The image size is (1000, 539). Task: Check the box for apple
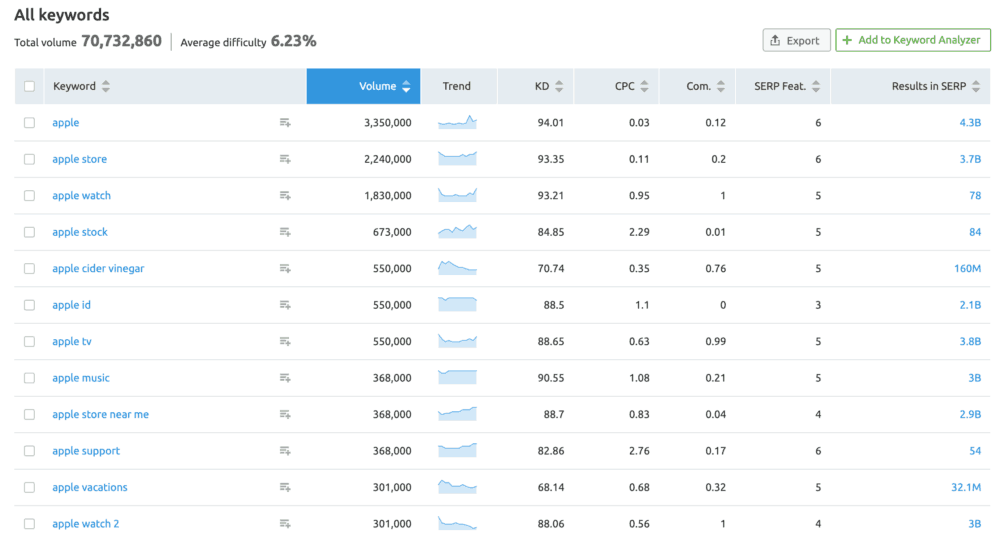click(x=29, y=122)
